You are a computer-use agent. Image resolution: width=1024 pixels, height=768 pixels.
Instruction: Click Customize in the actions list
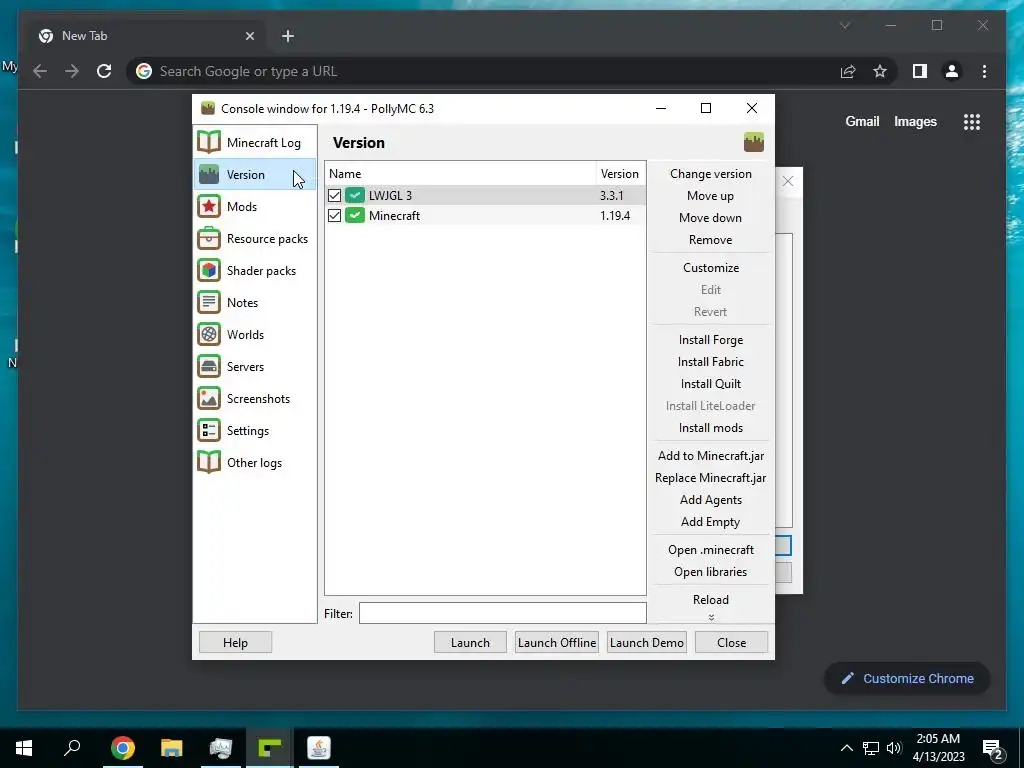[x=711, y=268]
